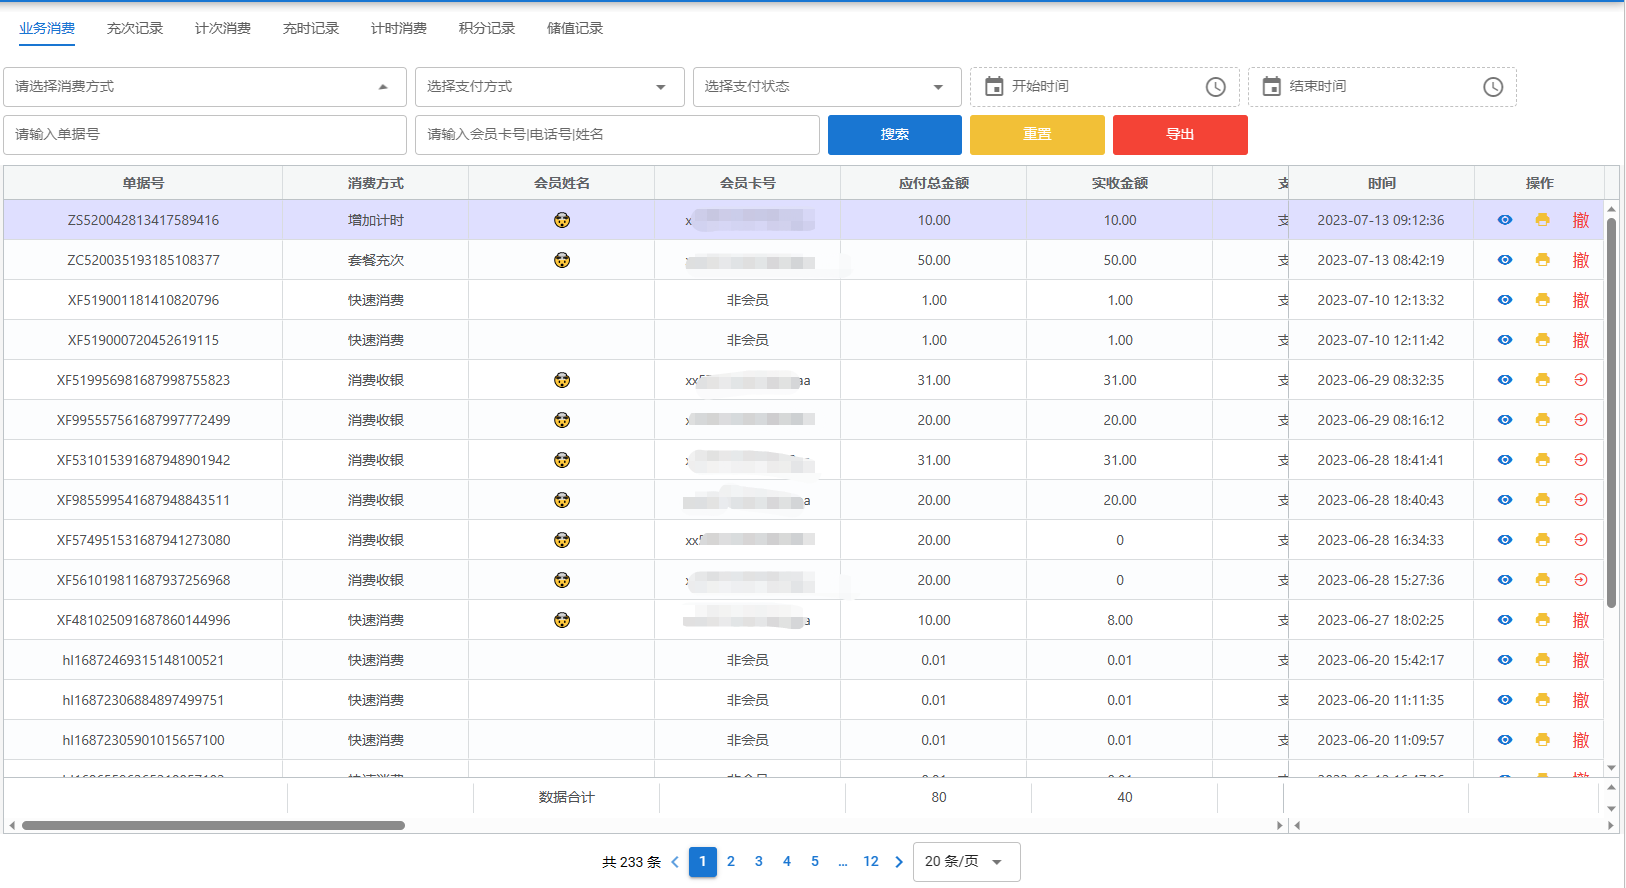View details of order XF519000720452619115
The width and height of the screenshot is (1626, 888).
click(1505, 340)
